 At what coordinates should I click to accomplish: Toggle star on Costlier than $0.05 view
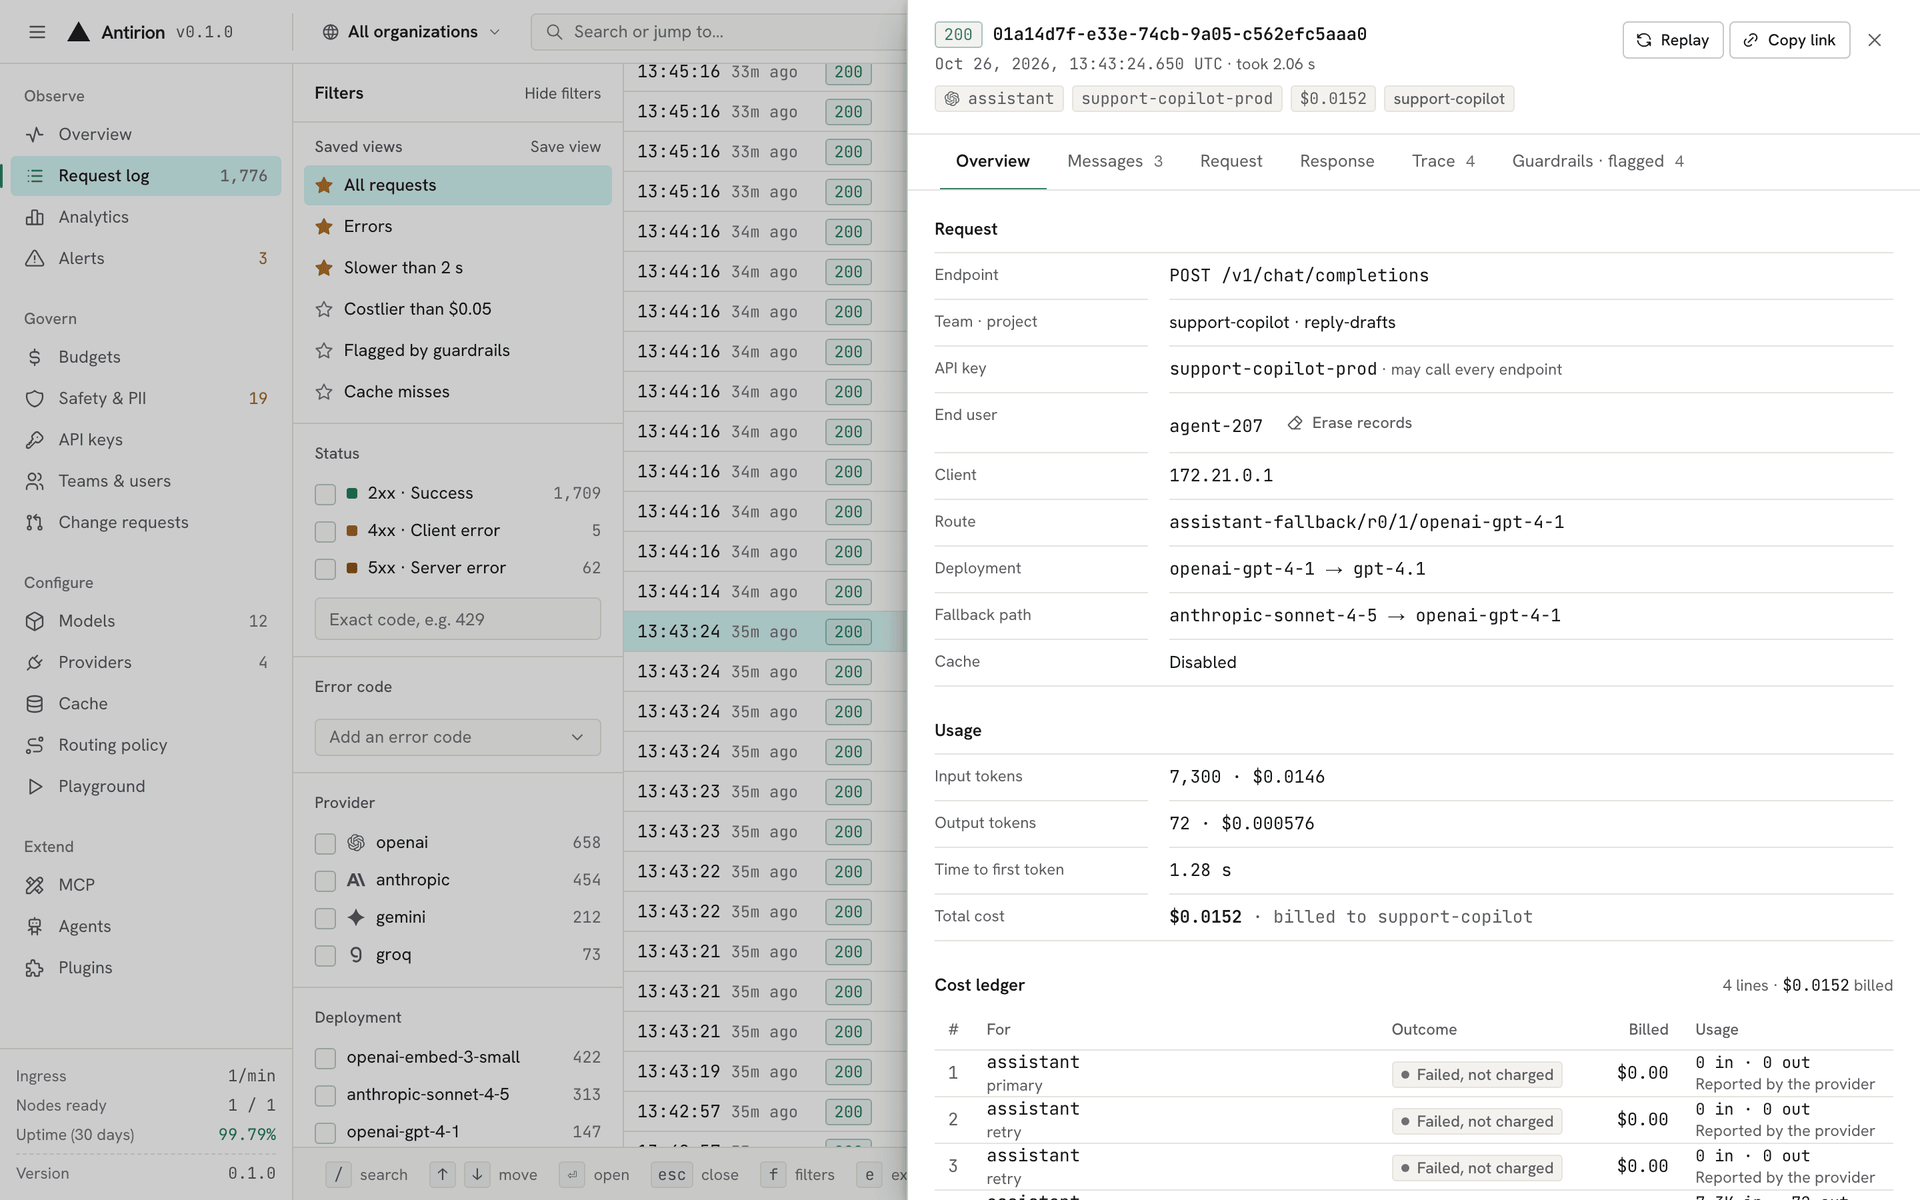(x=324, y=309)
